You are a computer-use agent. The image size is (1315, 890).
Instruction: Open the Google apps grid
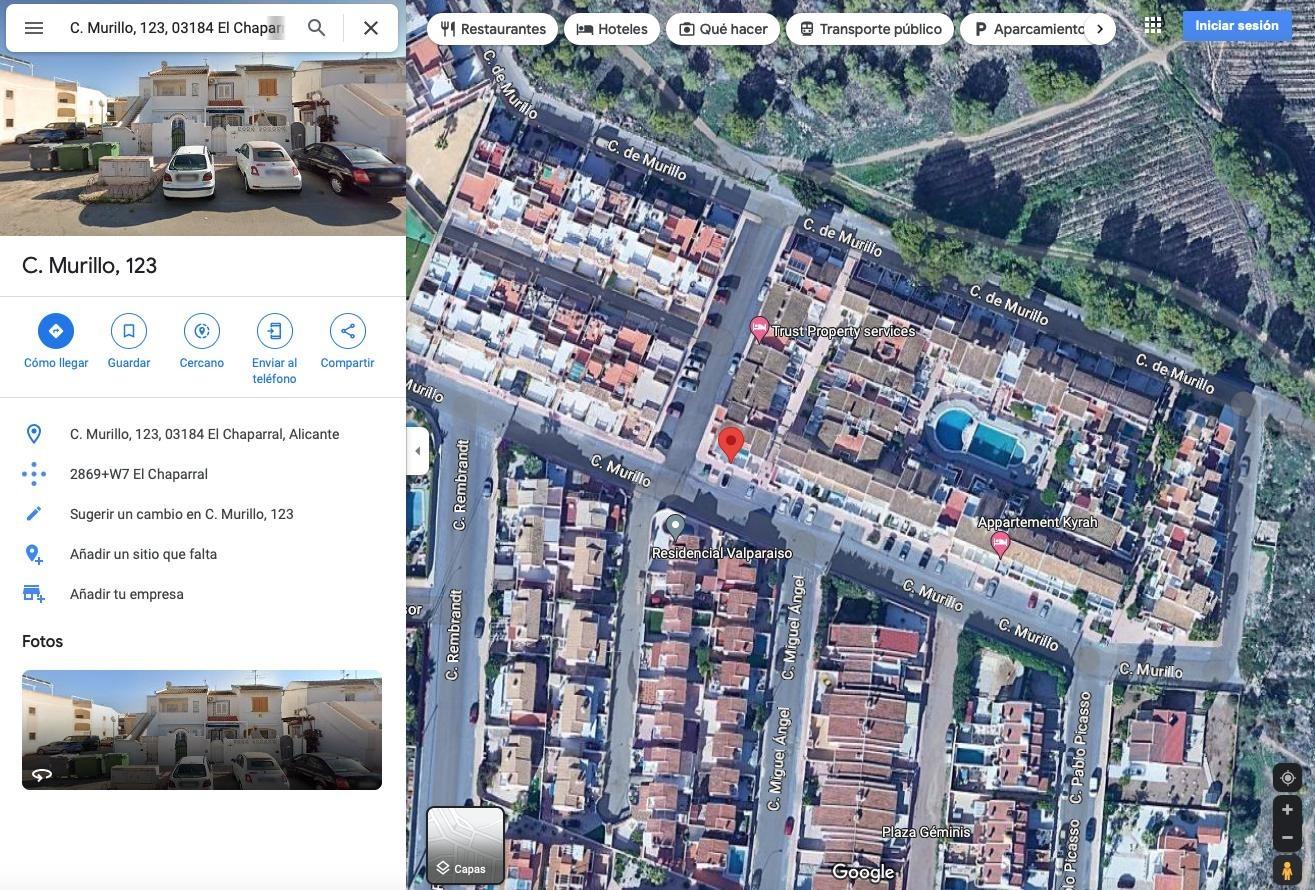pyautogui.click(x=1153, y=25)
